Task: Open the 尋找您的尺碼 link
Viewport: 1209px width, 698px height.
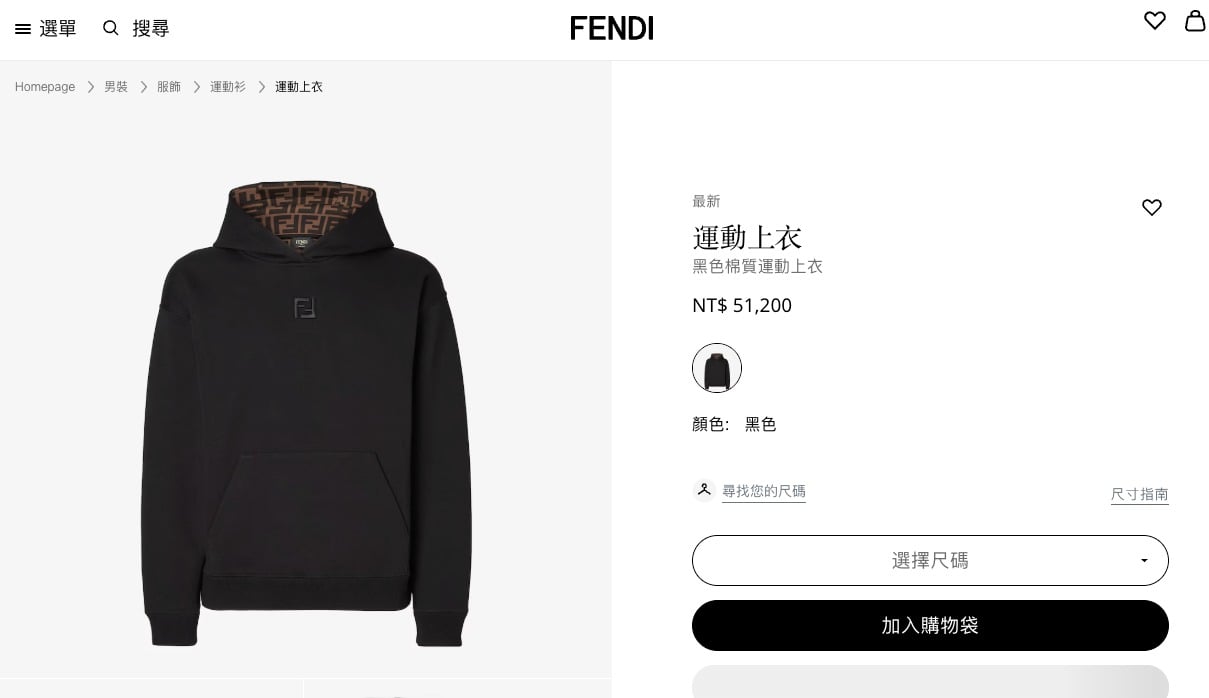Action: (x=764, y=491)
